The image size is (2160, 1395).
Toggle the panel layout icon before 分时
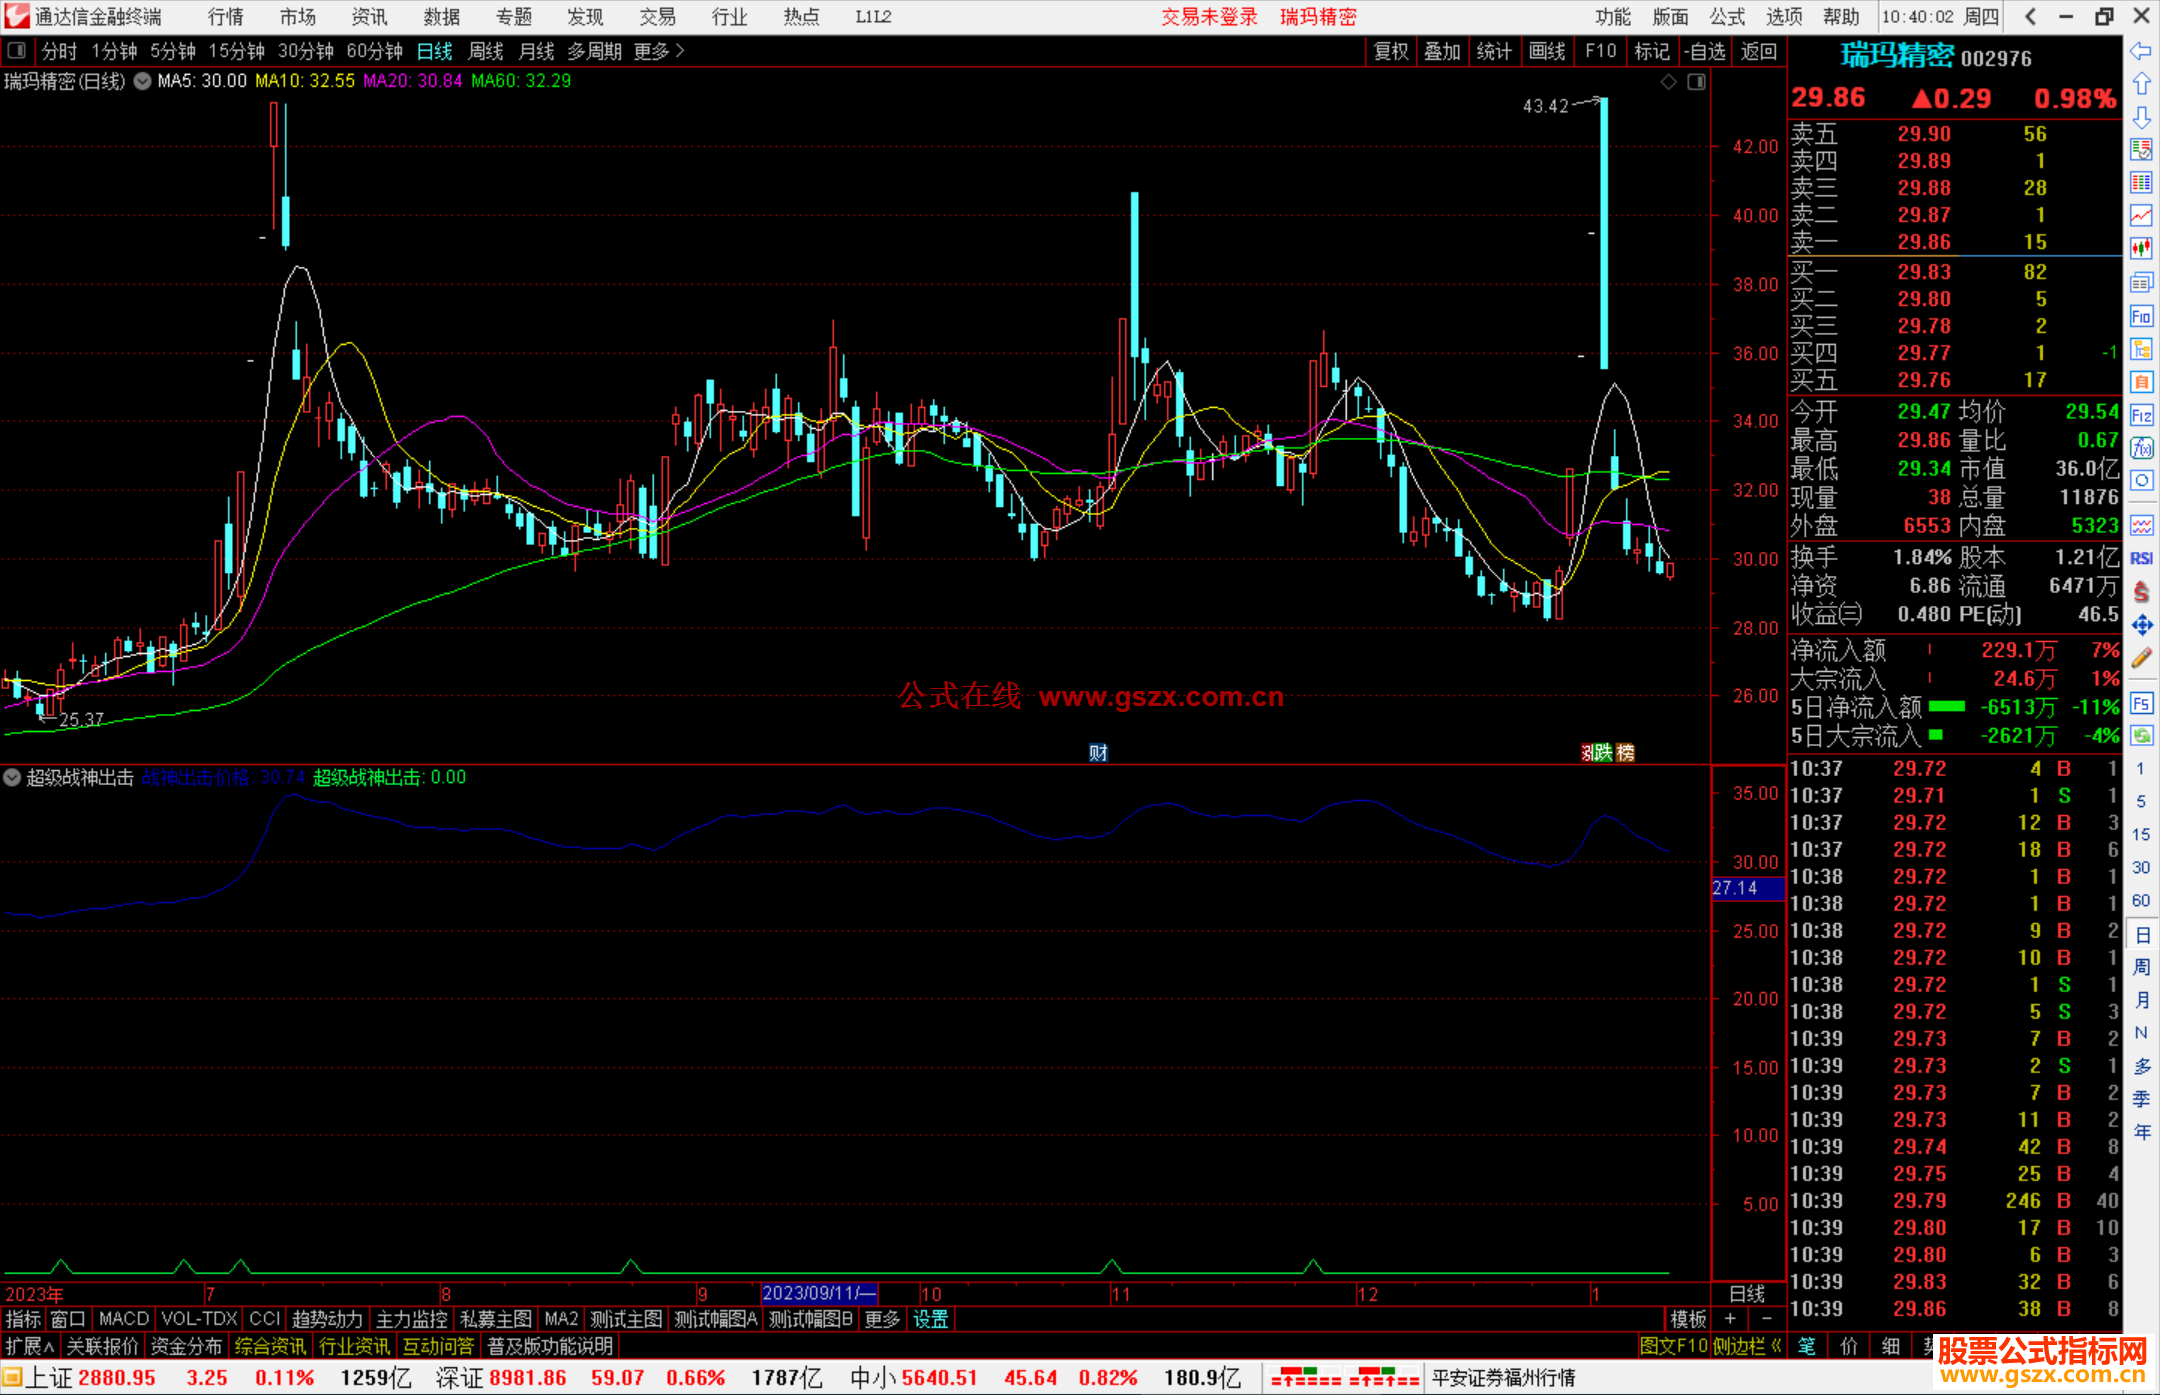coord(17,50)
